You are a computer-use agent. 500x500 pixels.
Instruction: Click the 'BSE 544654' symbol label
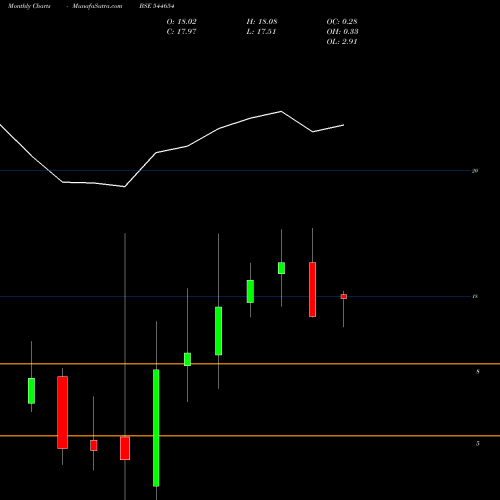click(157, 6)
